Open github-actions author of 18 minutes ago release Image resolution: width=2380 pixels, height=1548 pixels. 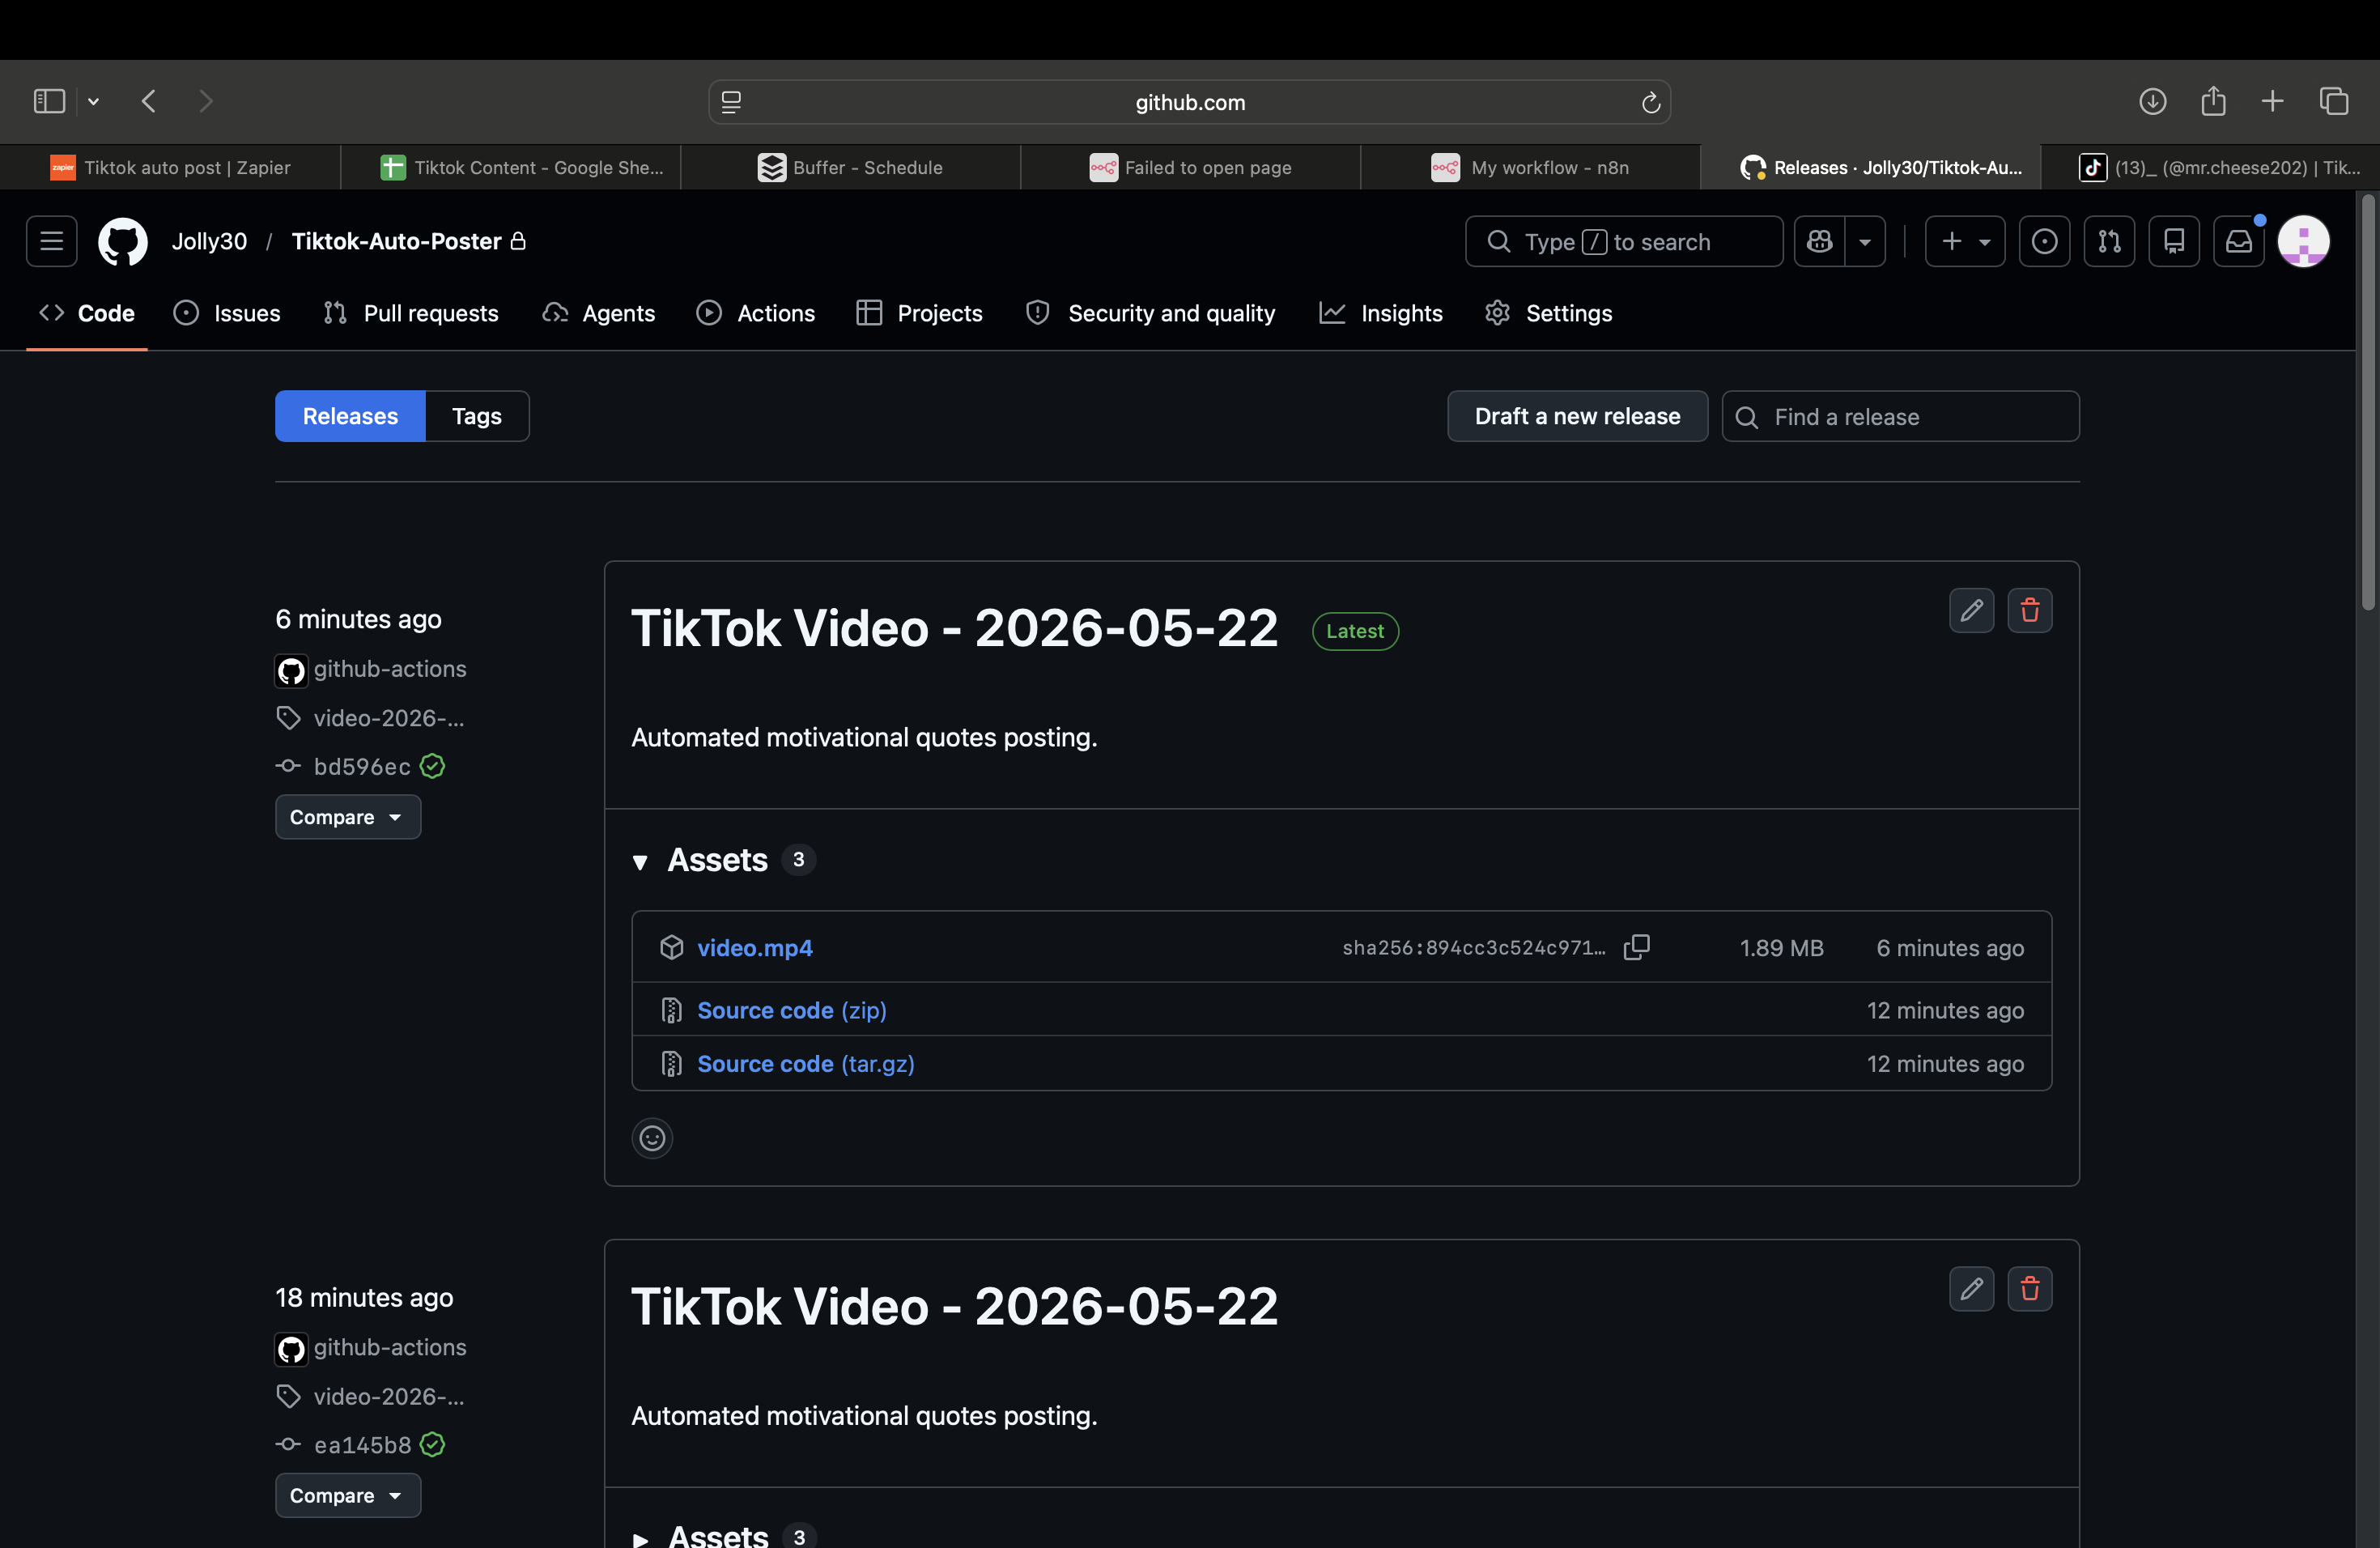[x=390, y=1347]
